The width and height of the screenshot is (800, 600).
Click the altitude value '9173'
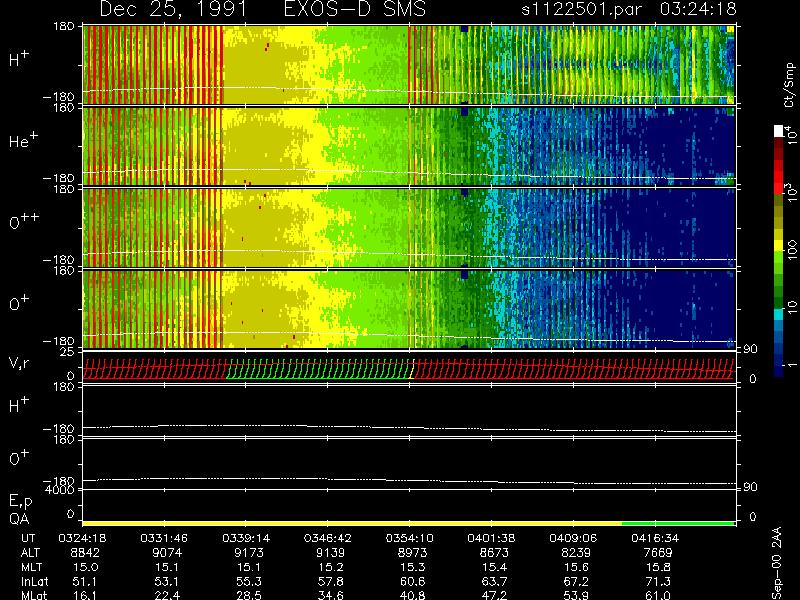tap(249, 553)
